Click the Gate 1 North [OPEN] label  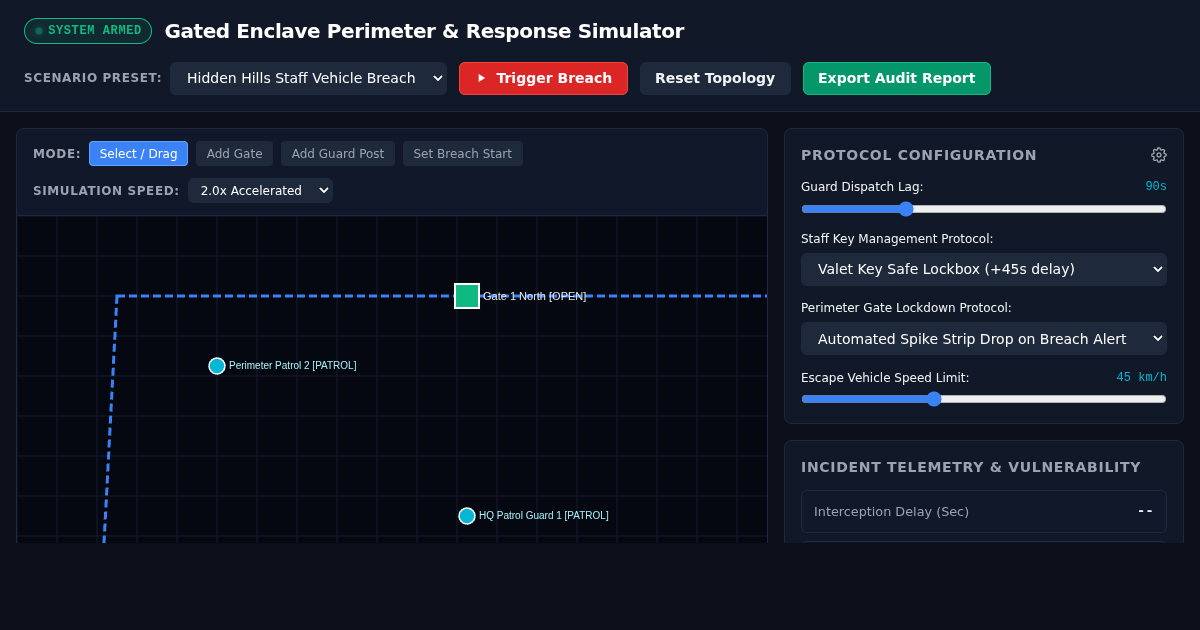click(x=535, y=296)
